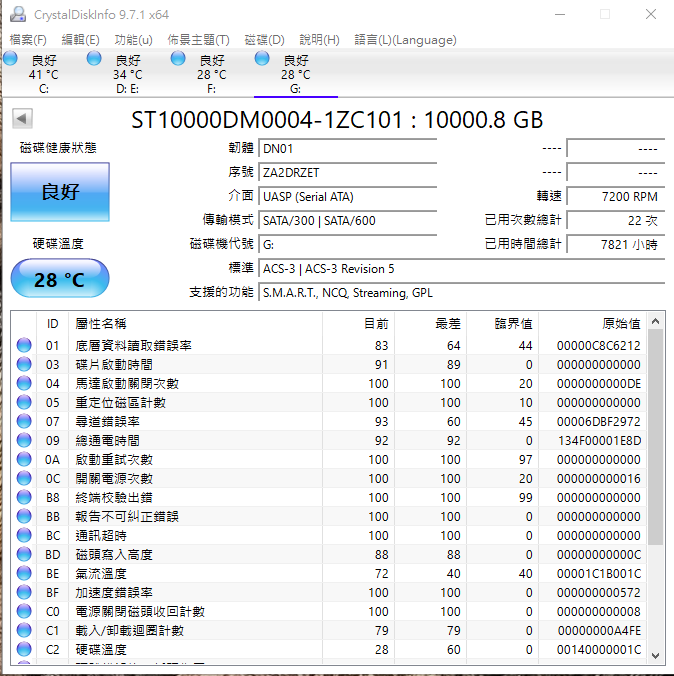The height and width of the screenshot is (676, 674).
Task: Click the status orb of attribute B8
Action: [24, 497]
